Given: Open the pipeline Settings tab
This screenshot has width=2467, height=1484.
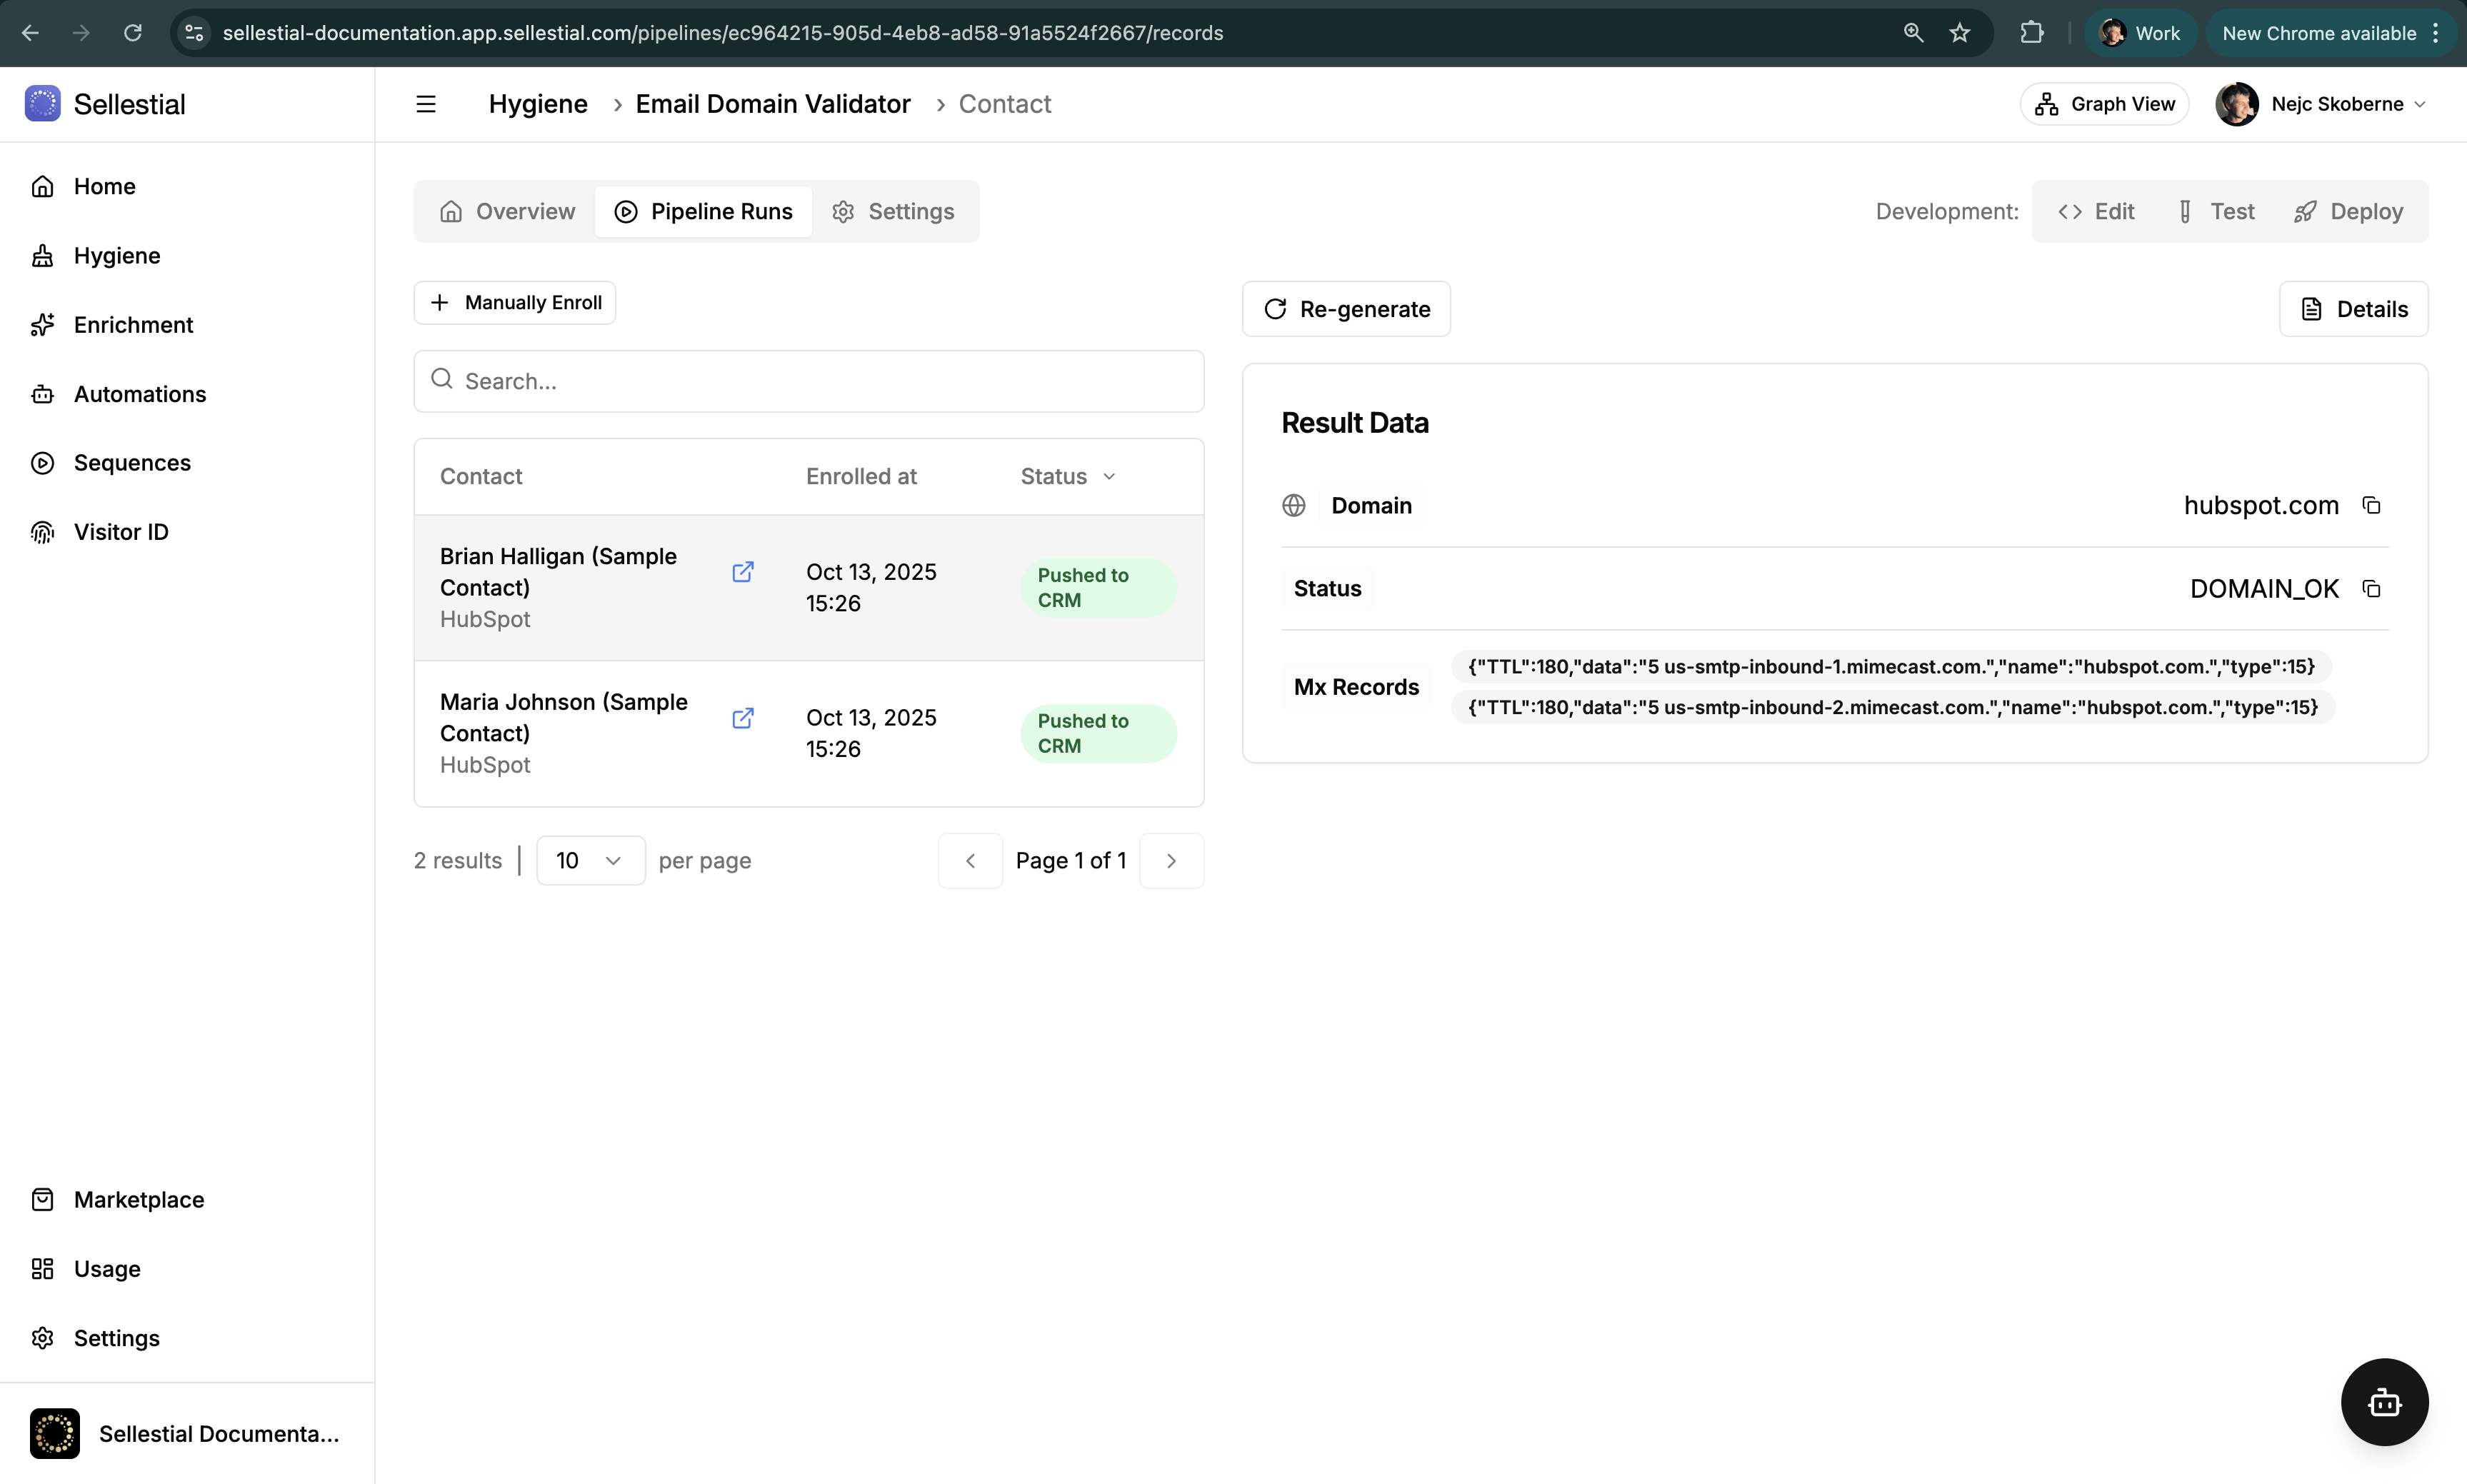Looking at the screenshot, I should click(x=894, y=211).
